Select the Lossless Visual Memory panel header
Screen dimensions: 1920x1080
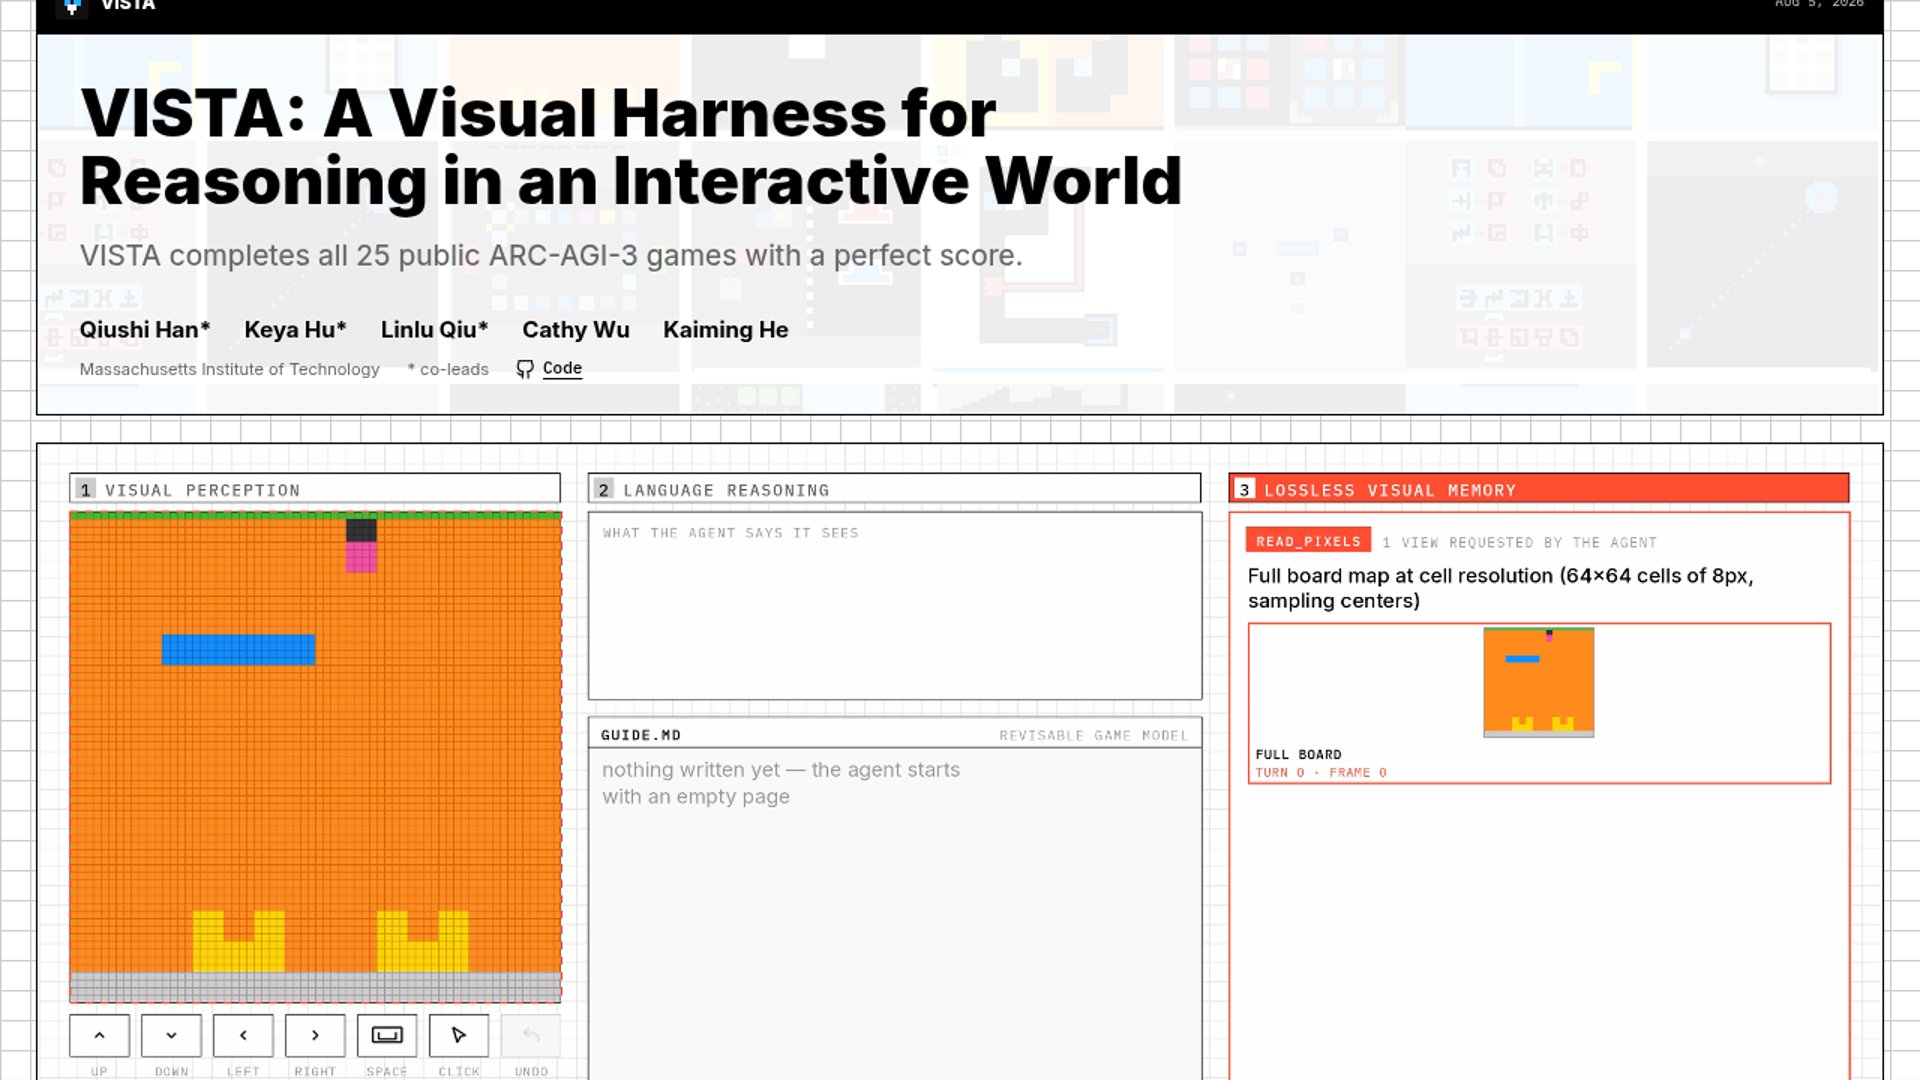tap(1539, 489)
